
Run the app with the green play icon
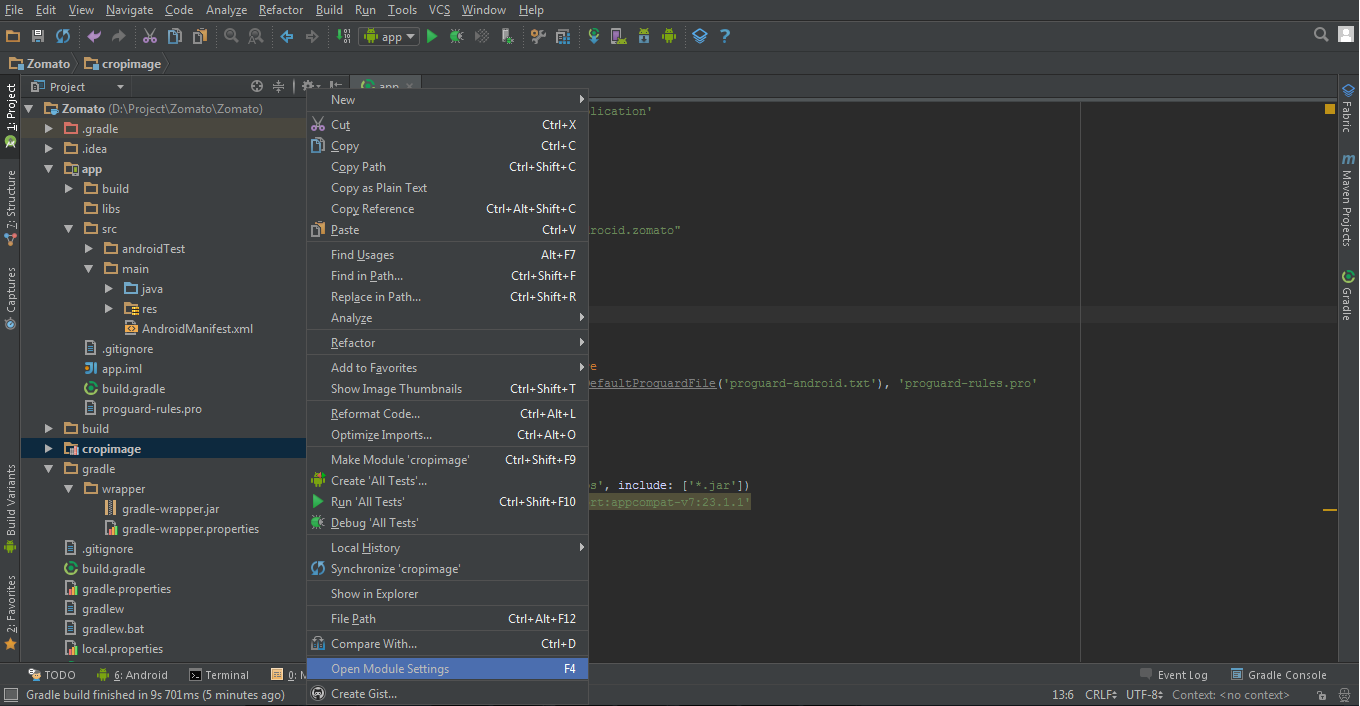point(432,36)
